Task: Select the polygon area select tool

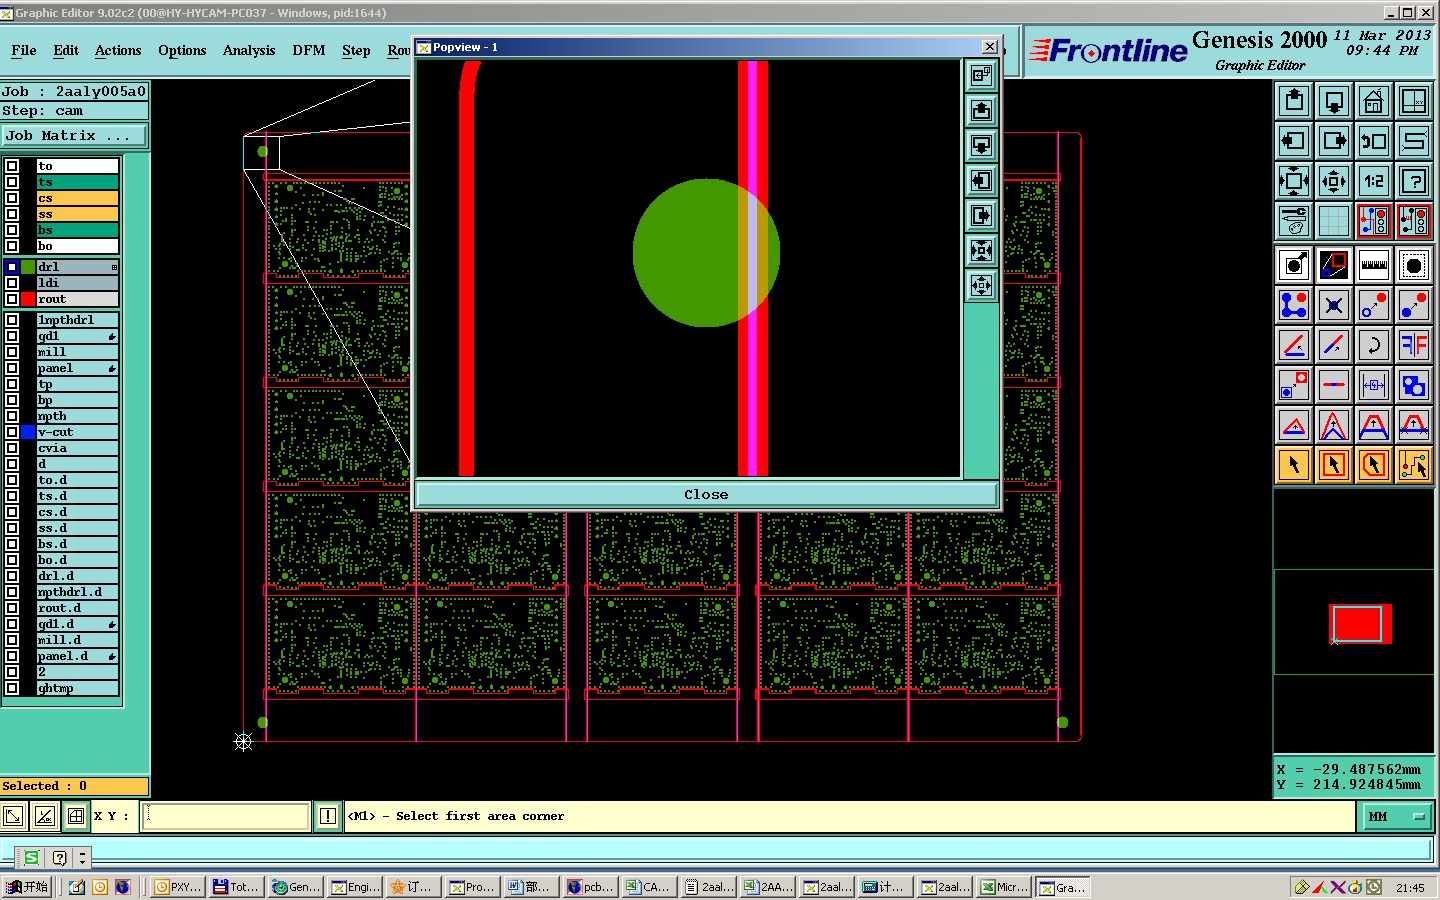Action: [x=1374, y=465]
